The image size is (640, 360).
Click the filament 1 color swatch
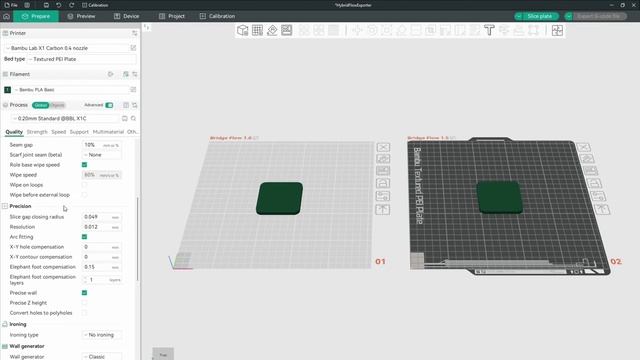(7, 90)
